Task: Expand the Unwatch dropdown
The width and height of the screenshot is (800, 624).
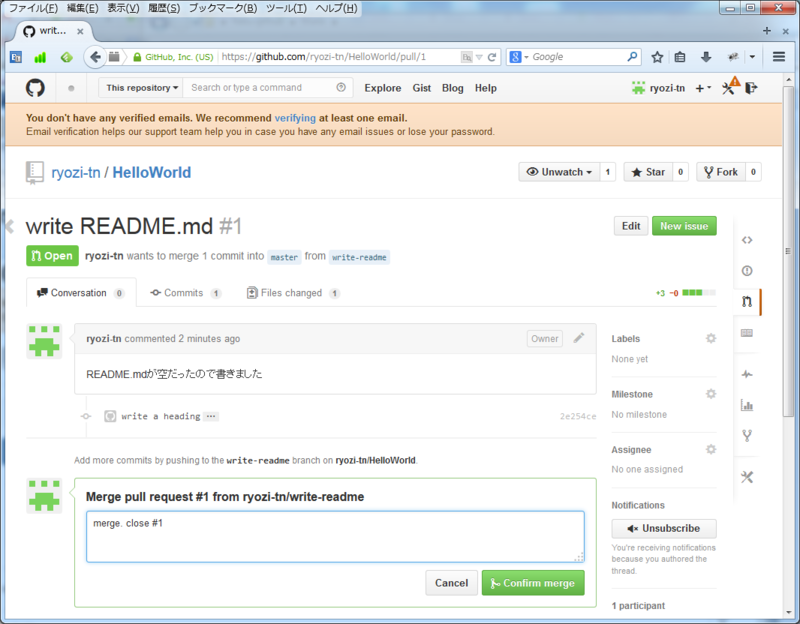Action: [559, 172]
